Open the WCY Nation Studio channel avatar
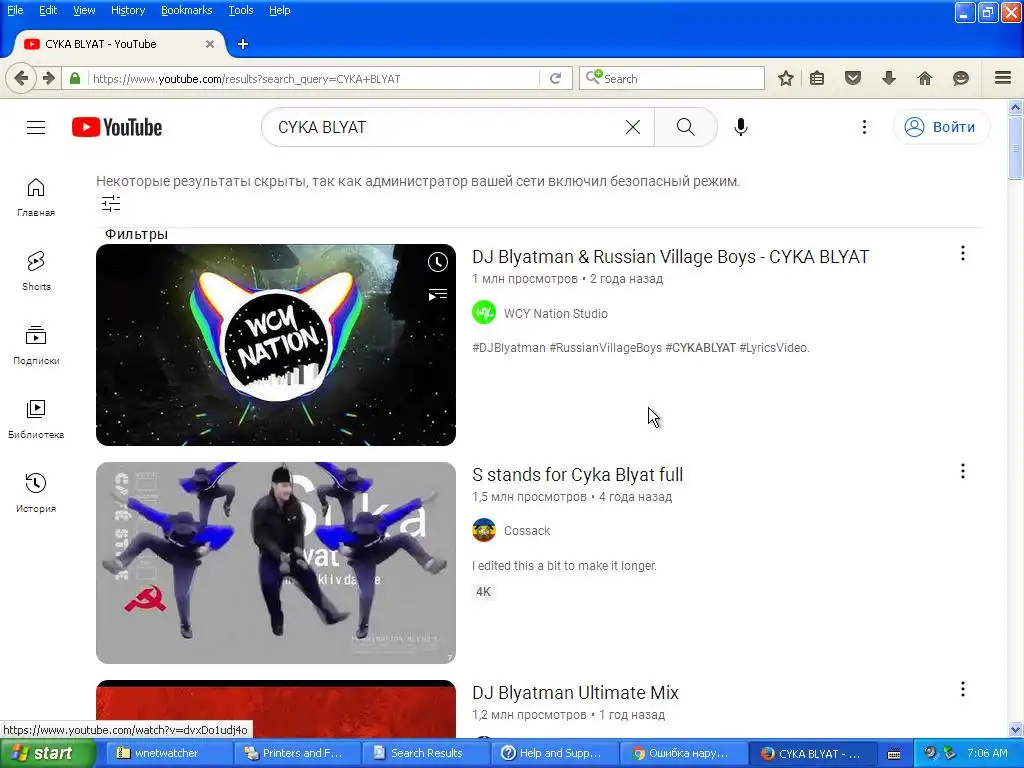1024x768 pixels. click(x=484, y=313)
